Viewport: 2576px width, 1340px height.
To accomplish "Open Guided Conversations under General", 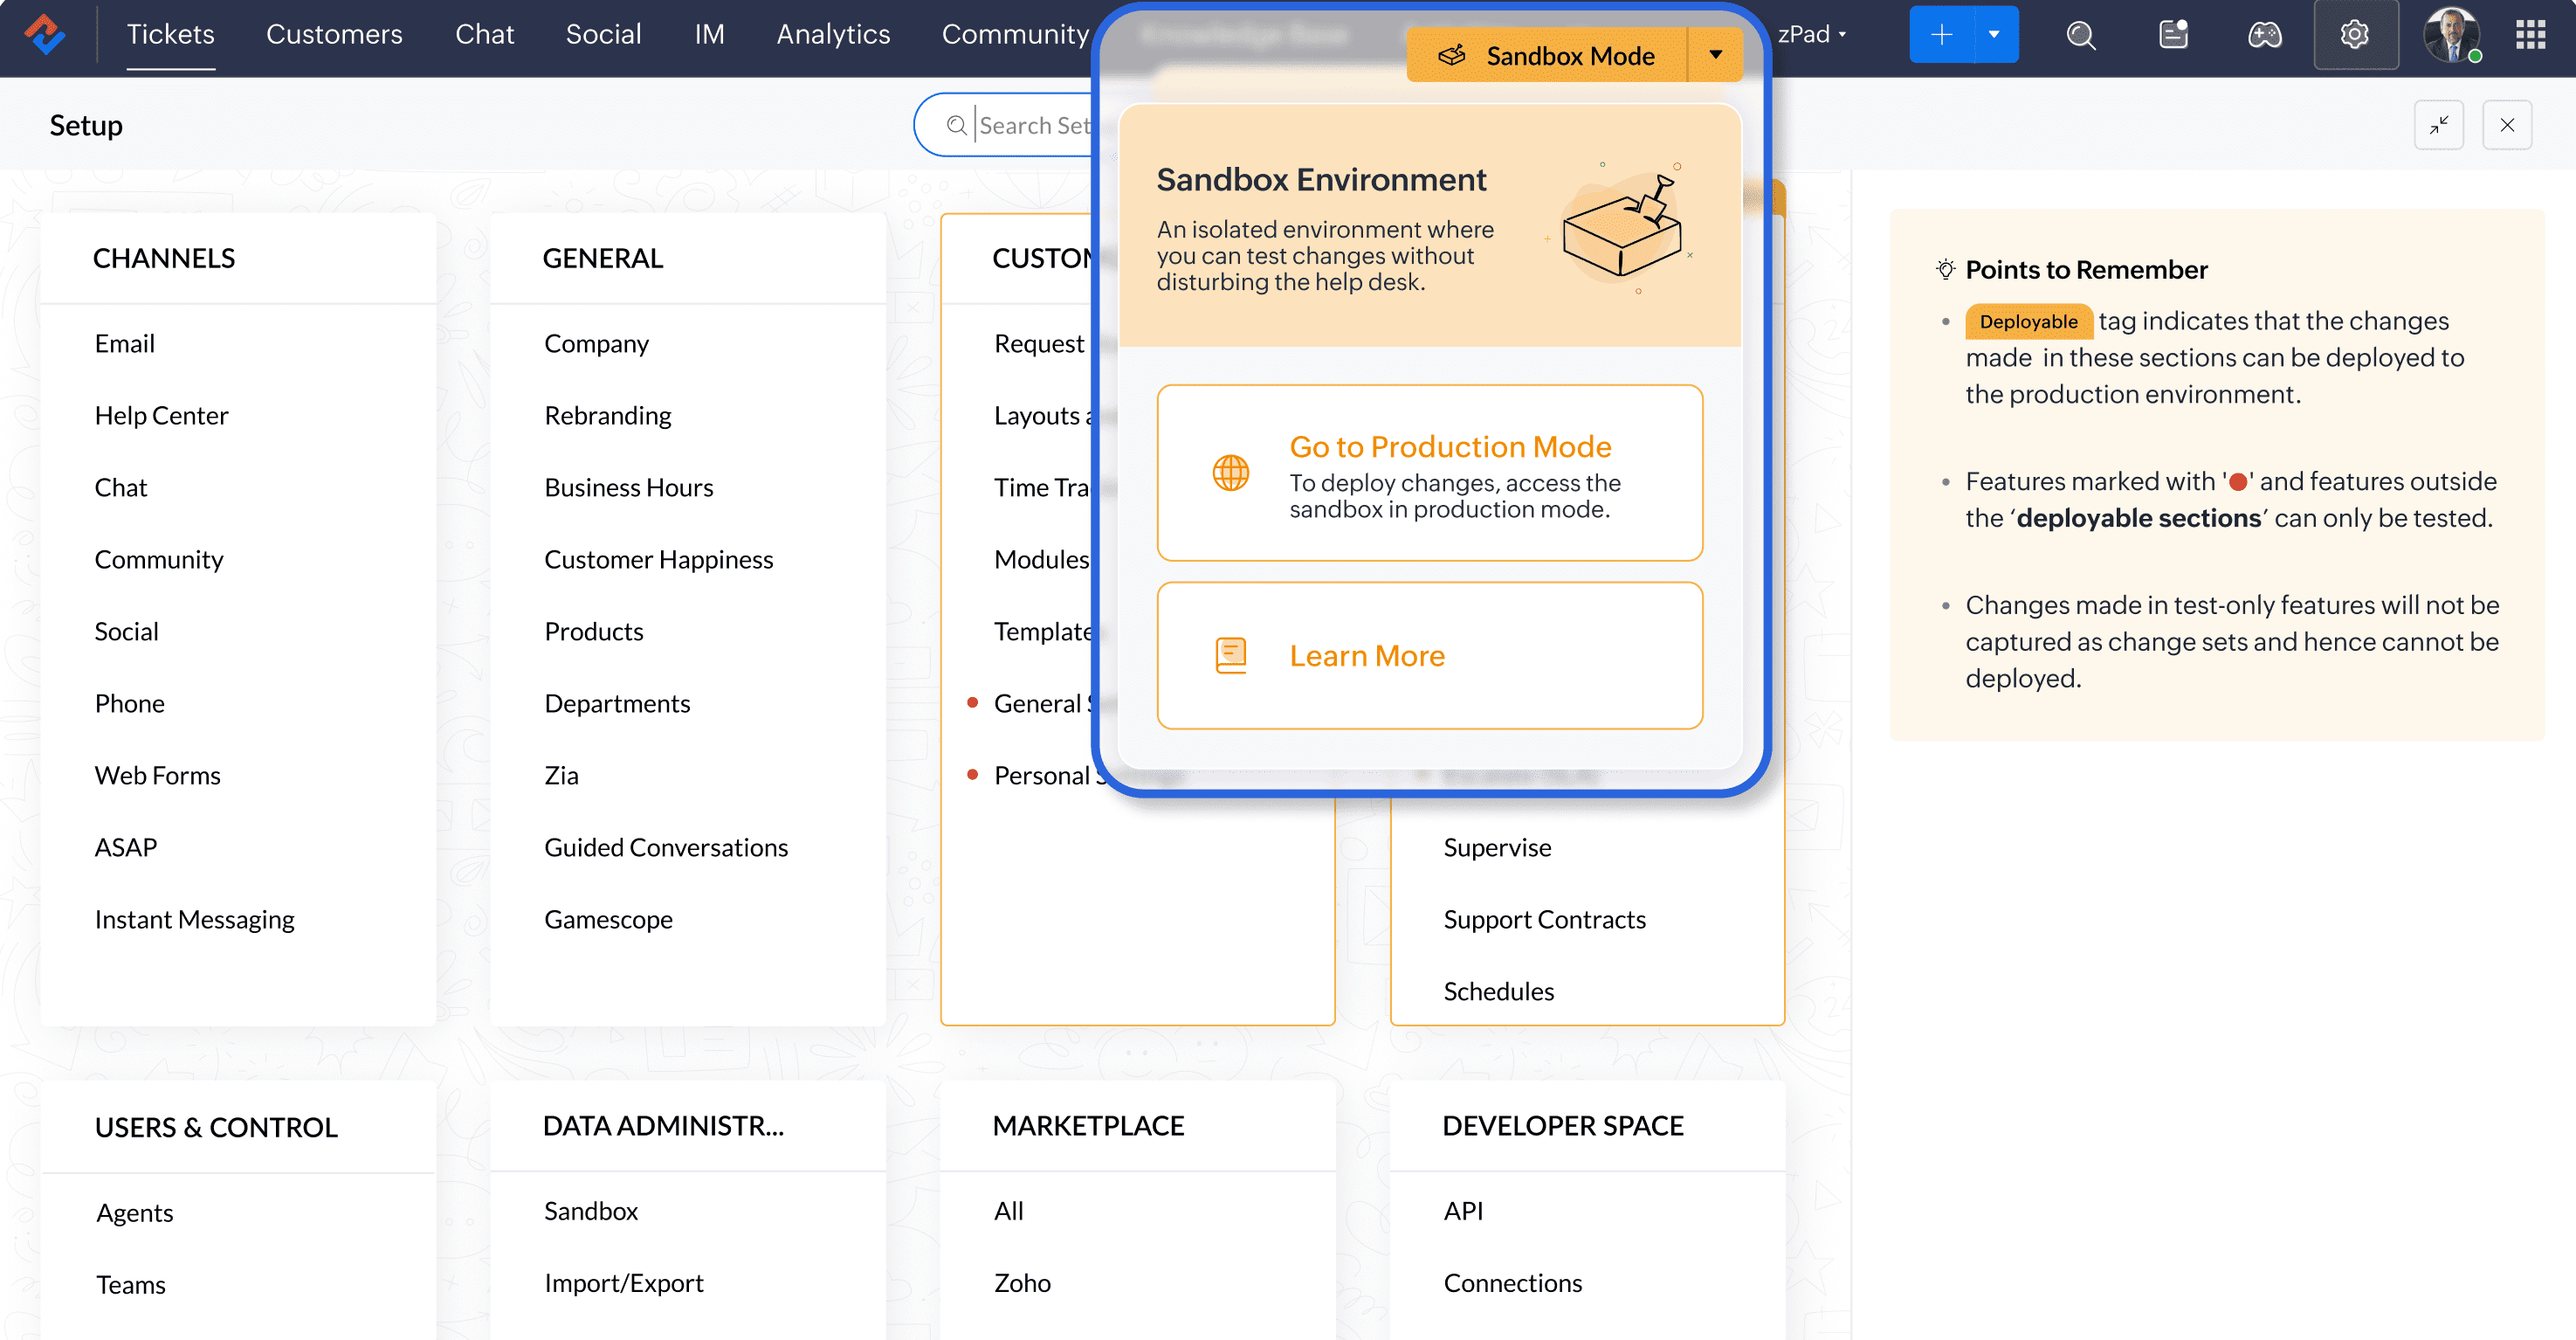I will pyautogui.click(x=666, y=848).
